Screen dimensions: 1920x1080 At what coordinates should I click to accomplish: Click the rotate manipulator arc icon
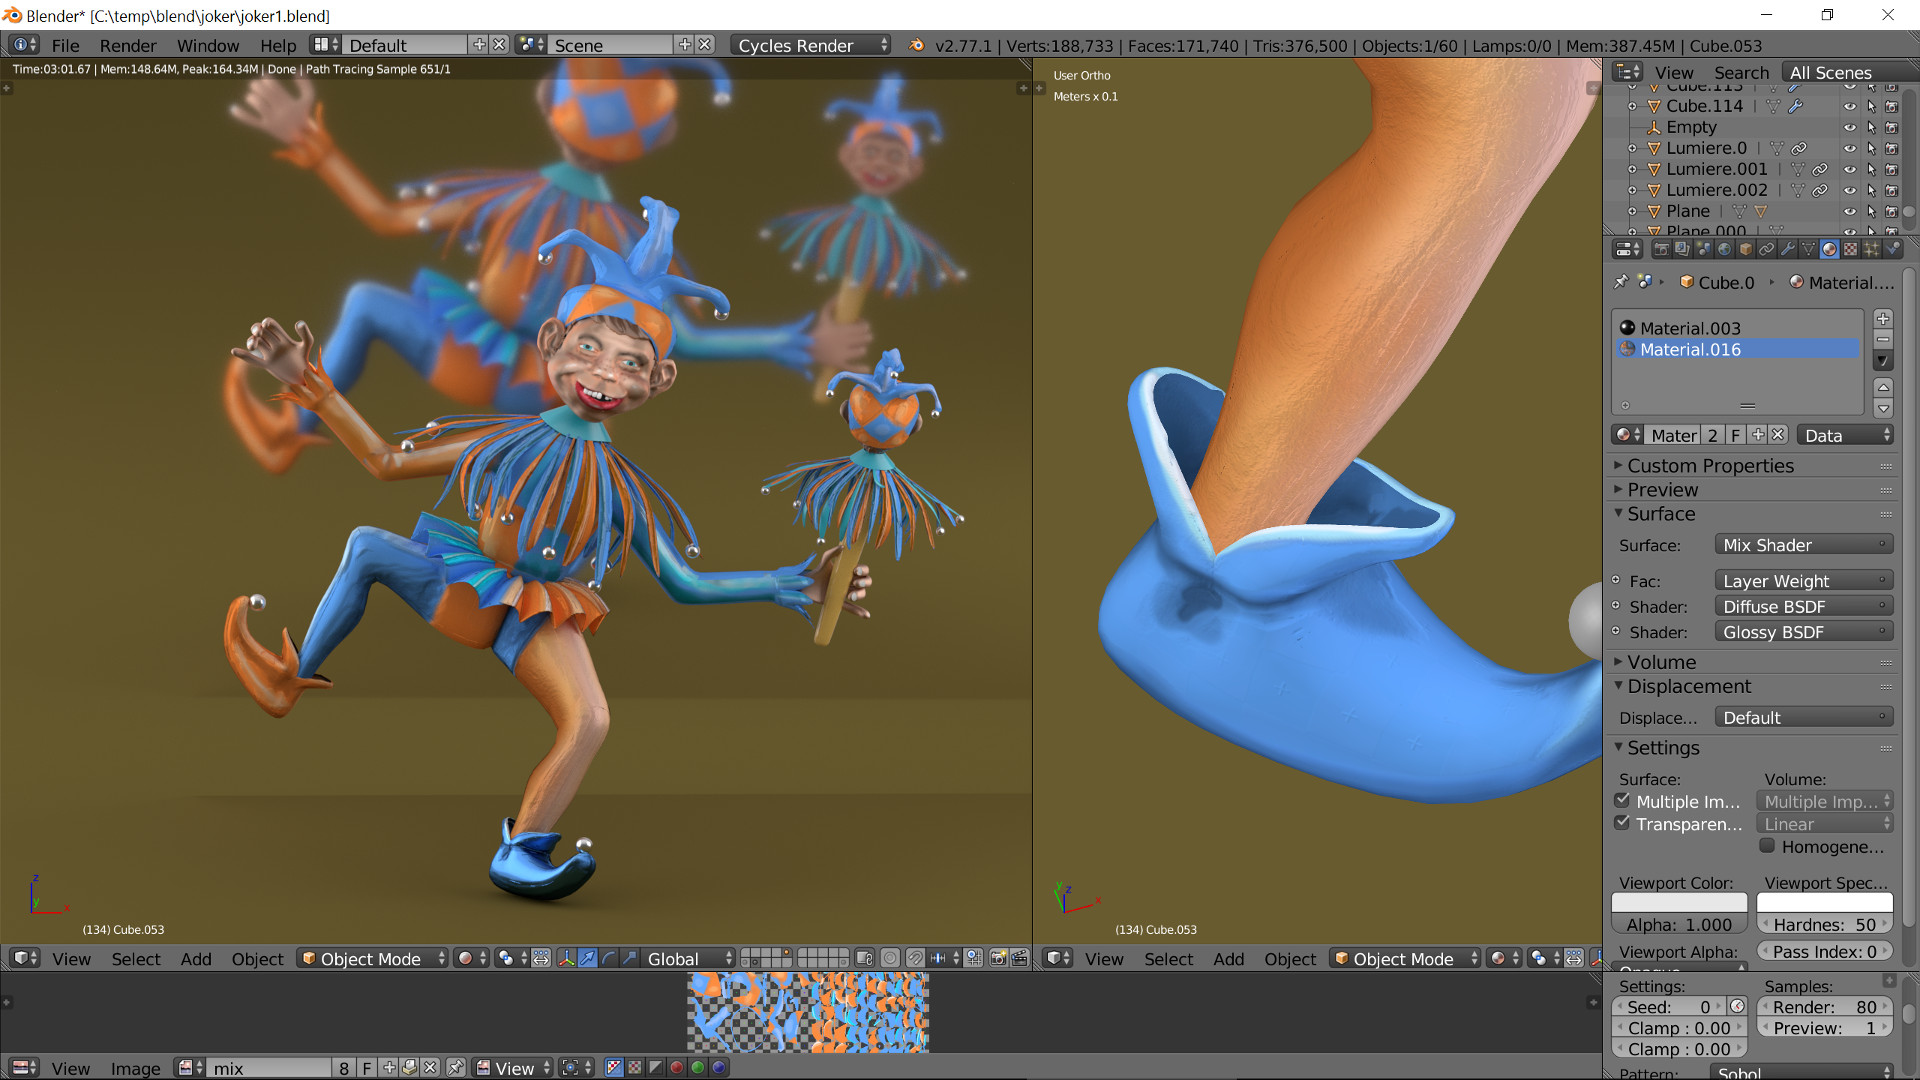pyautogui.click(x=609, y=958)
